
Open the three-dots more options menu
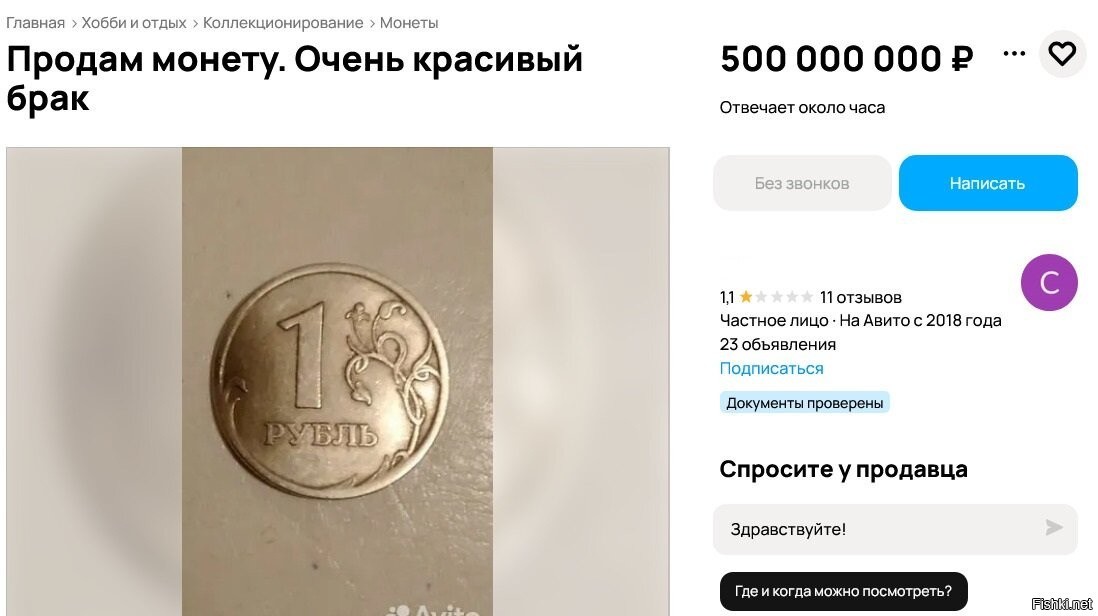click(x=1014, y=54)
